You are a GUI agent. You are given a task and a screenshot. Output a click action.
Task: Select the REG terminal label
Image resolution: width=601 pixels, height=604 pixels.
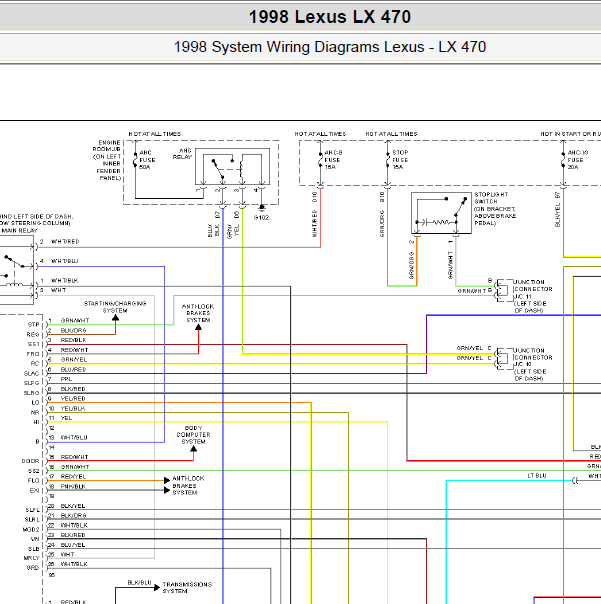pos(33,335)
